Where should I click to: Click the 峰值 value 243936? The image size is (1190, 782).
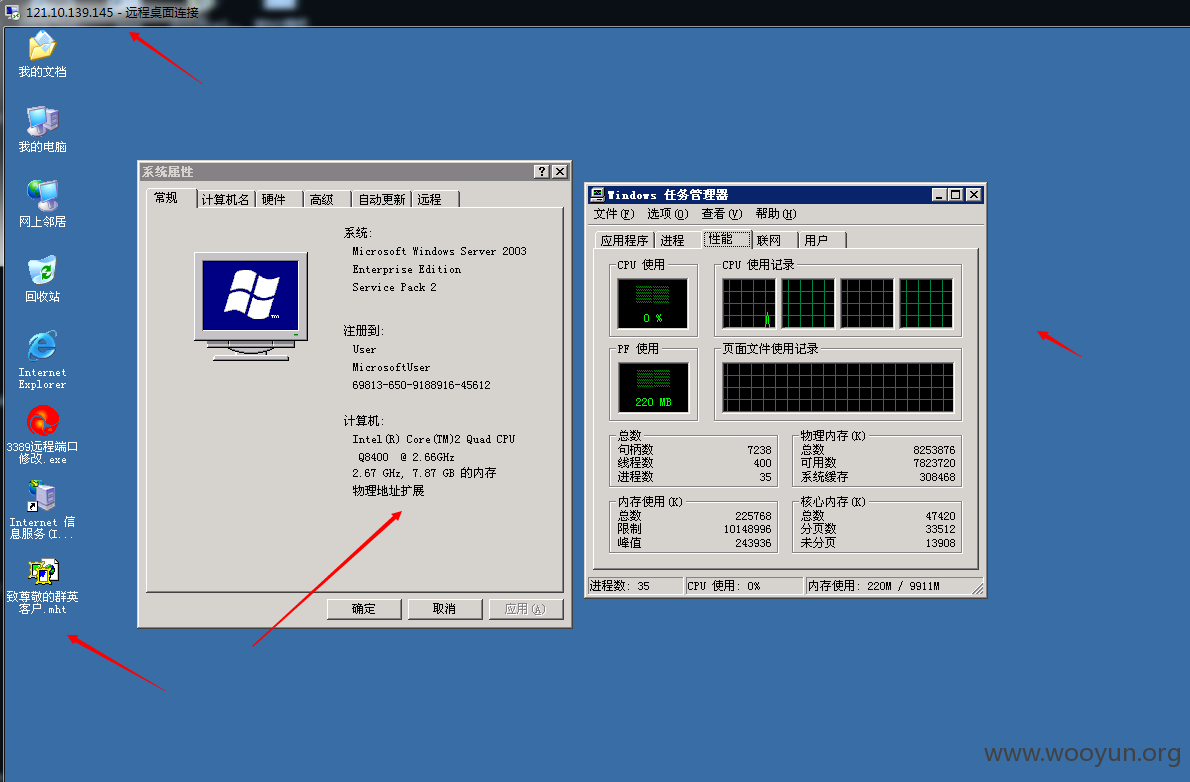click(x=753, y=544)
